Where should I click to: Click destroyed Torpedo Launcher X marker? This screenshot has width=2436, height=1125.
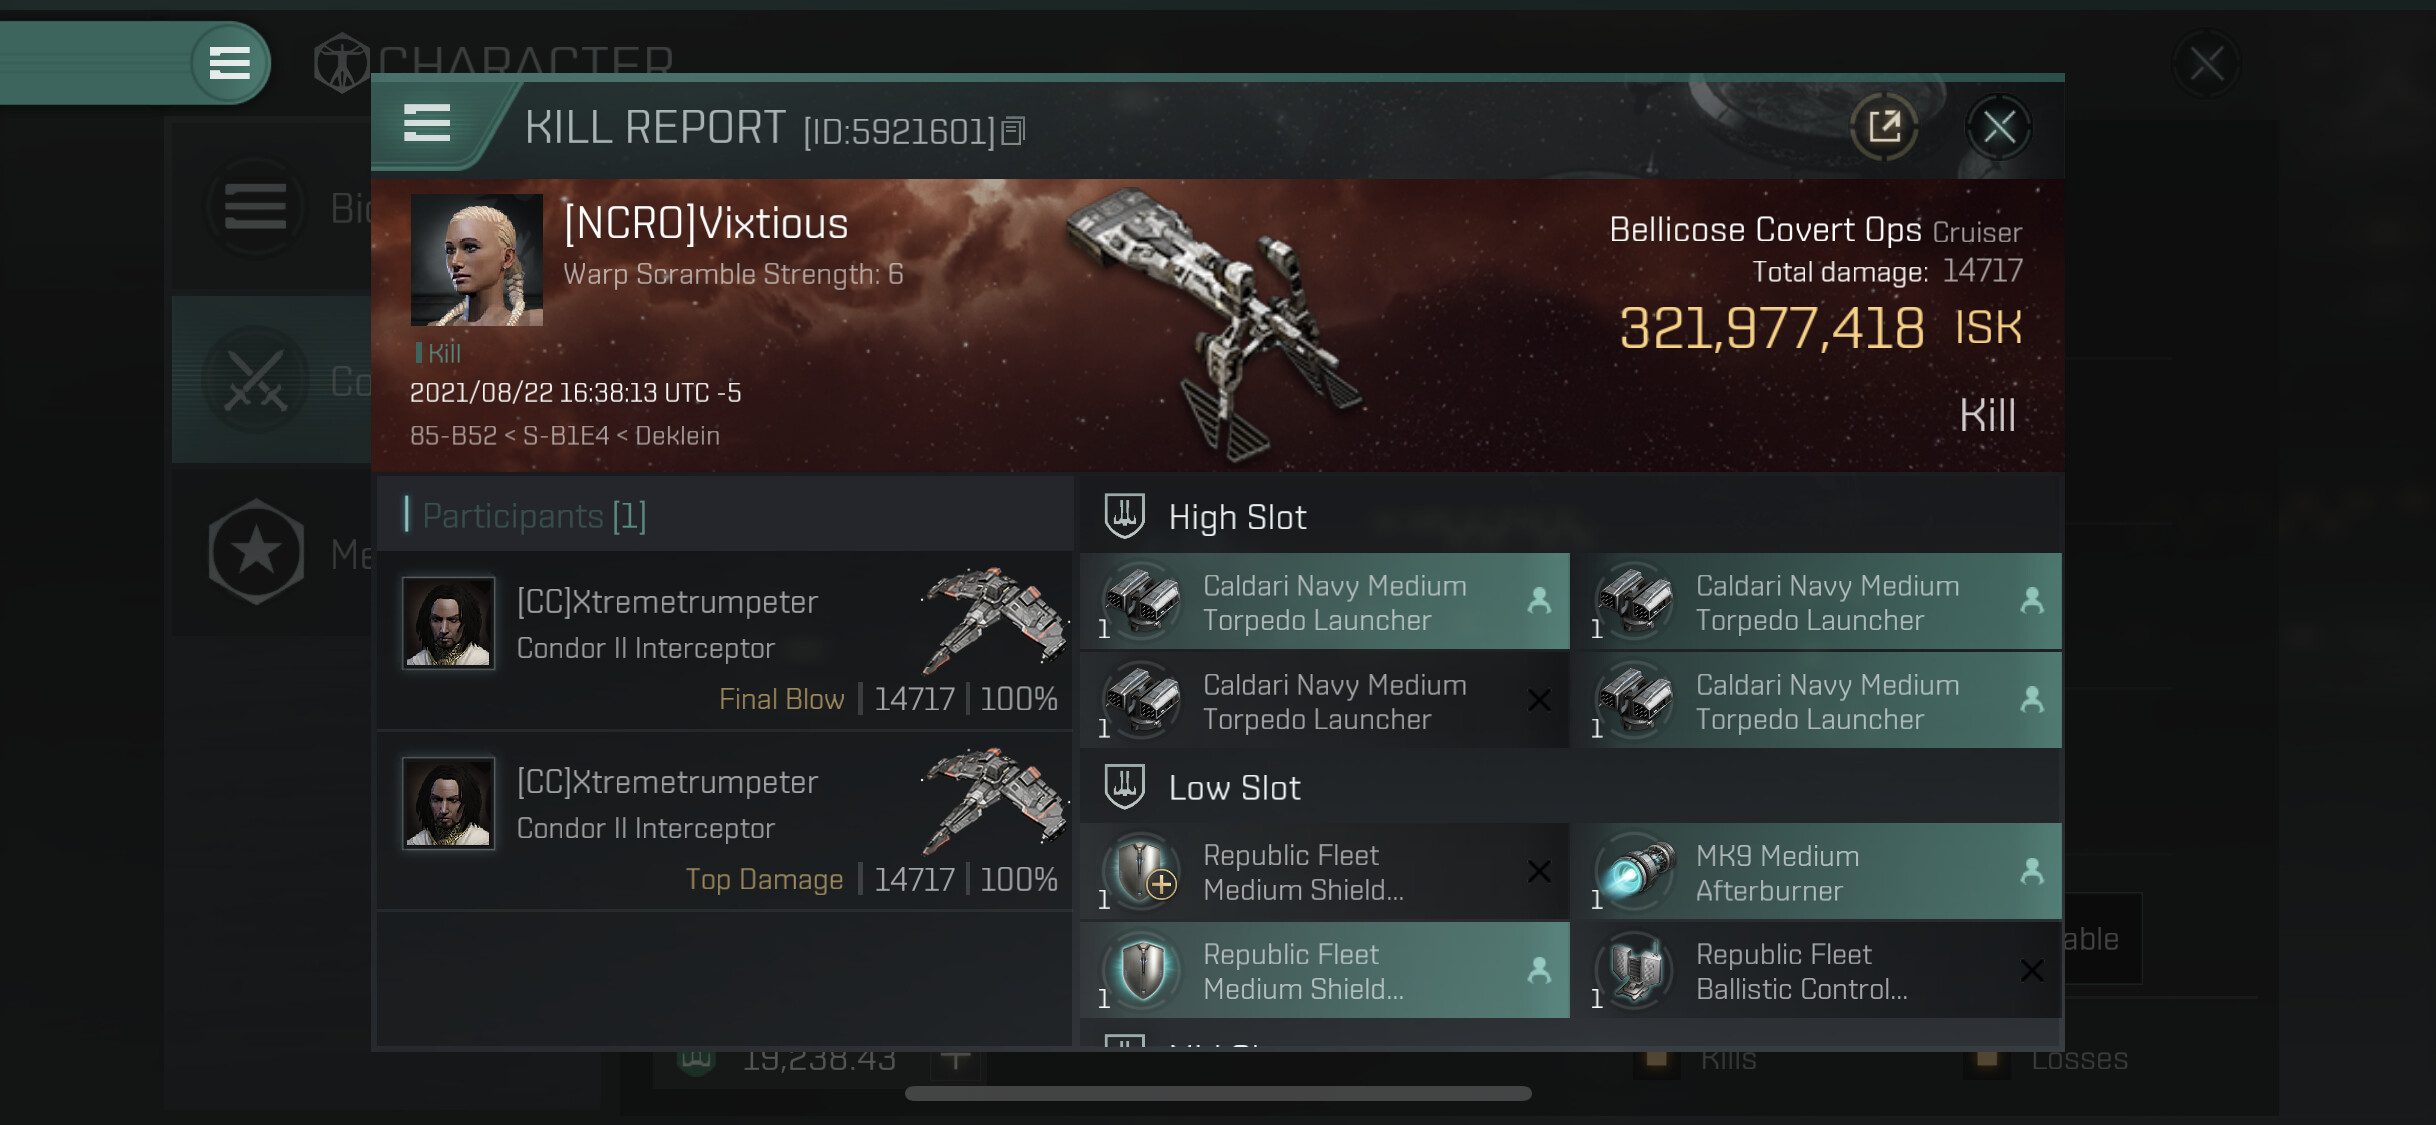[x=1539, y=700]
